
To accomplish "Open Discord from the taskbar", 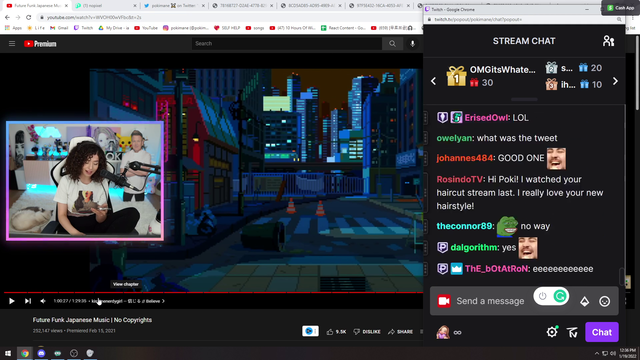I will 41,353.
